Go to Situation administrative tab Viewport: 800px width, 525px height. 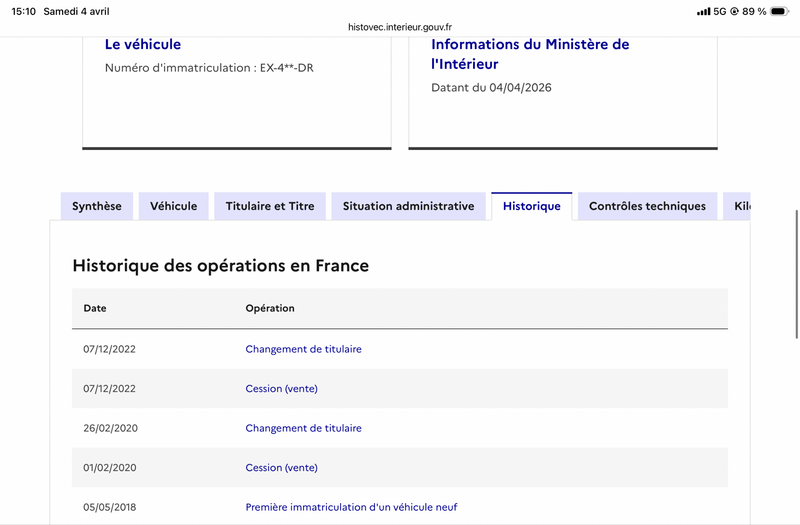pos(408,206)
